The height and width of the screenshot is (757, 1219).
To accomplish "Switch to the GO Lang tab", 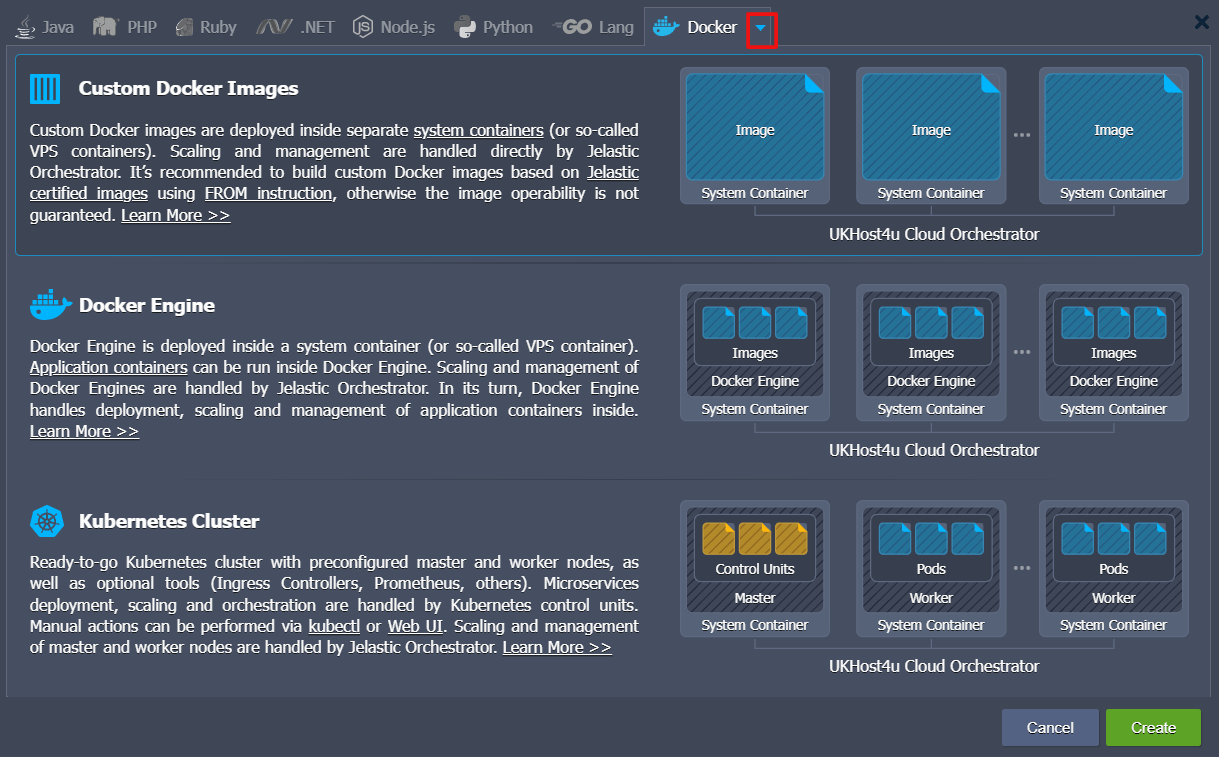I will 594,27.
